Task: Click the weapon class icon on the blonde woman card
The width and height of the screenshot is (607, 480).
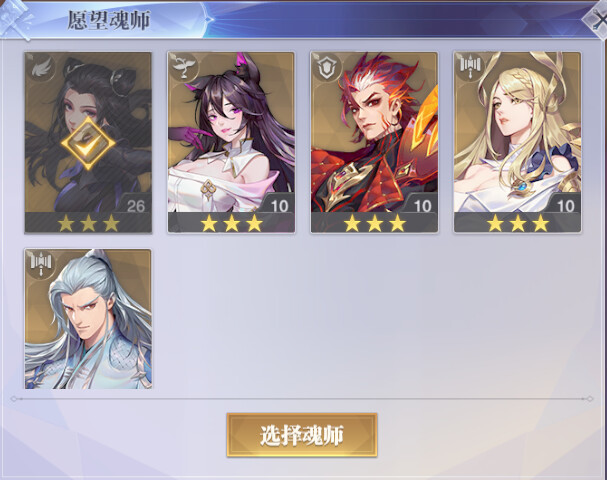Action: pos(470,67)
